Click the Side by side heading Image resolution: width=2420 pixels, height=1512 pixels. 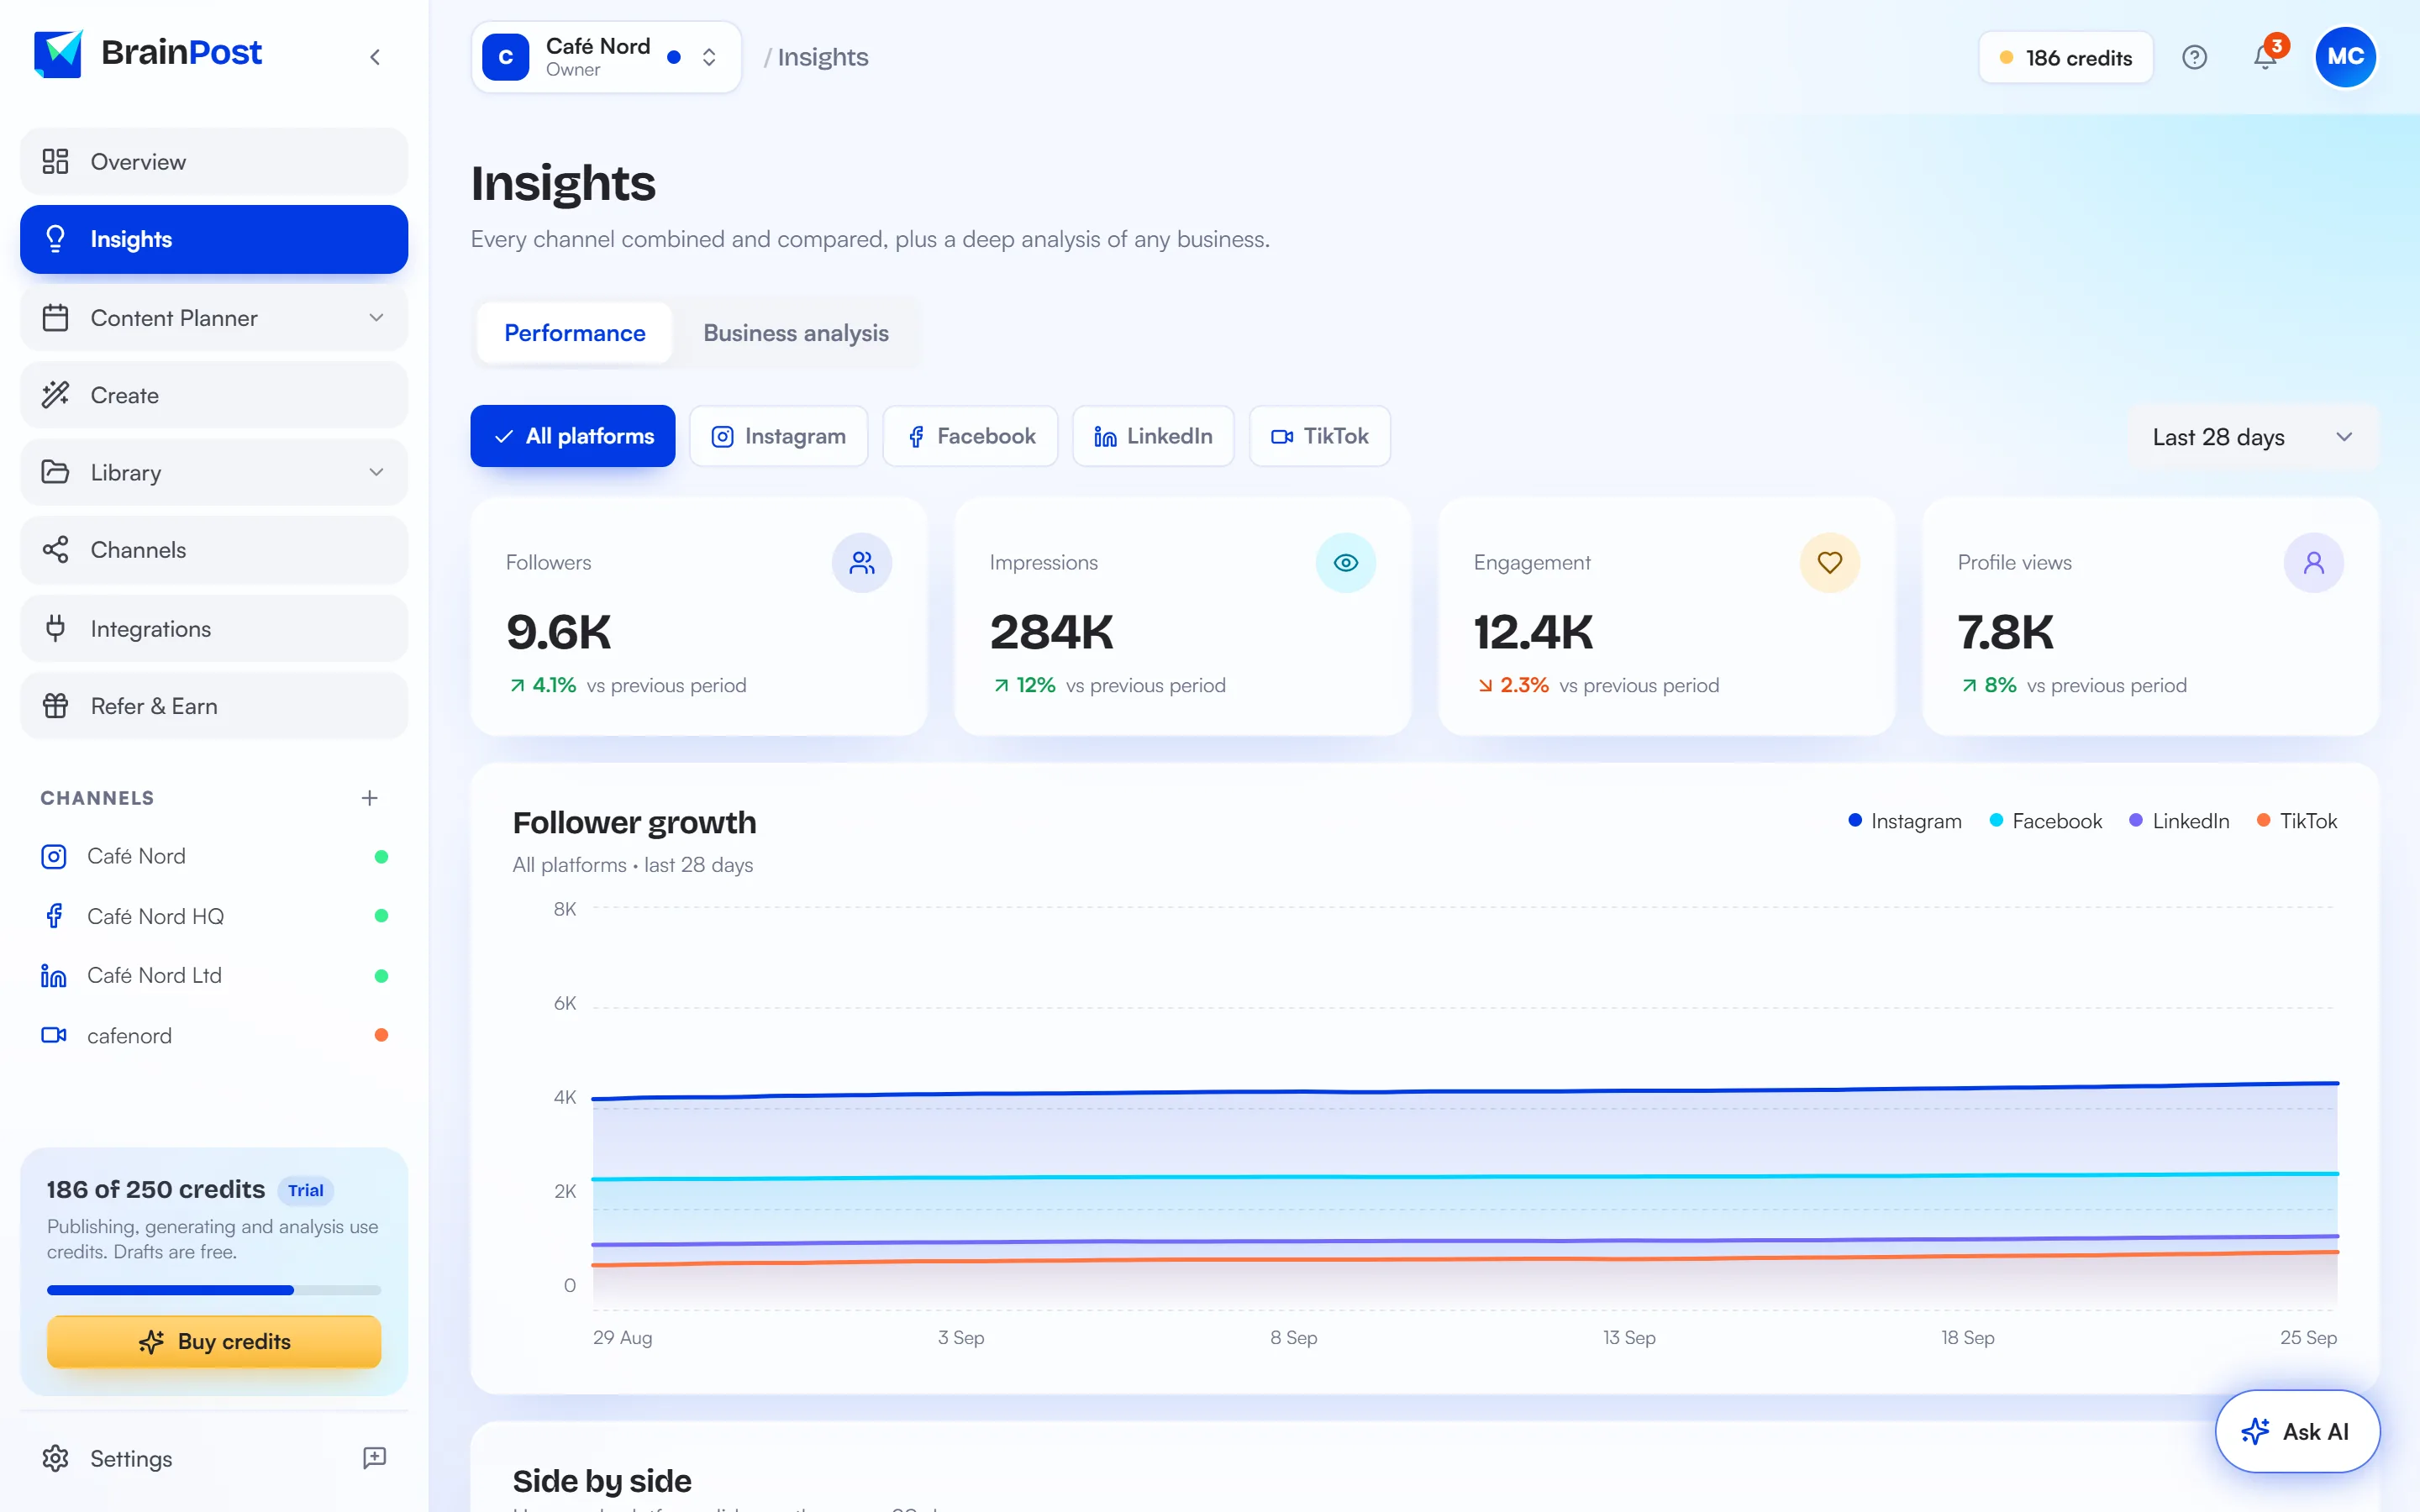[x=602, y=1481]
